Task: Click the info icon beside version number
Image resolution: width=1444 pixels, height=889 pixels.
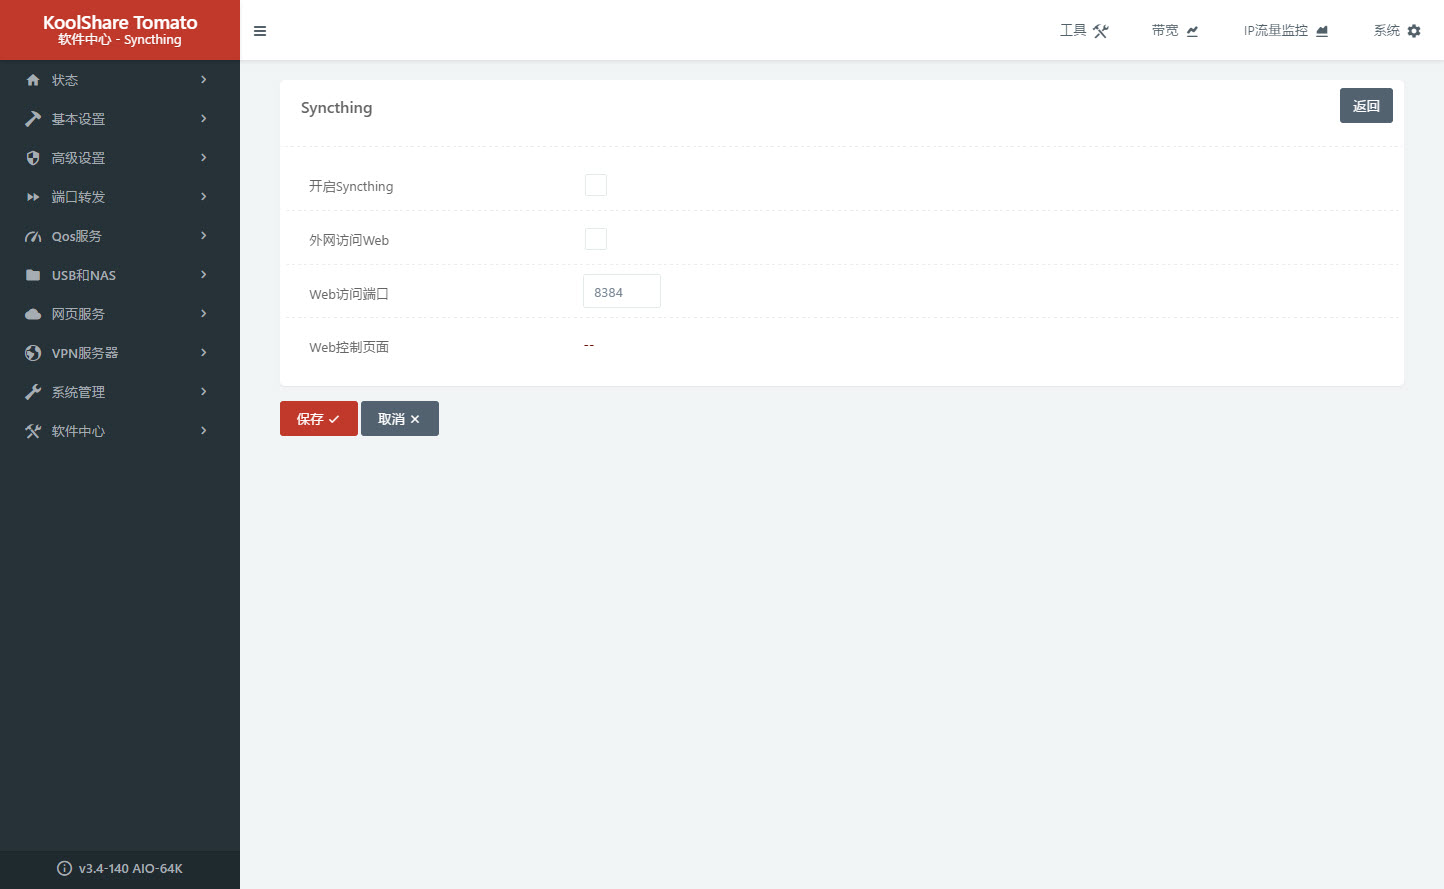Action: click(x=64, y=868)
